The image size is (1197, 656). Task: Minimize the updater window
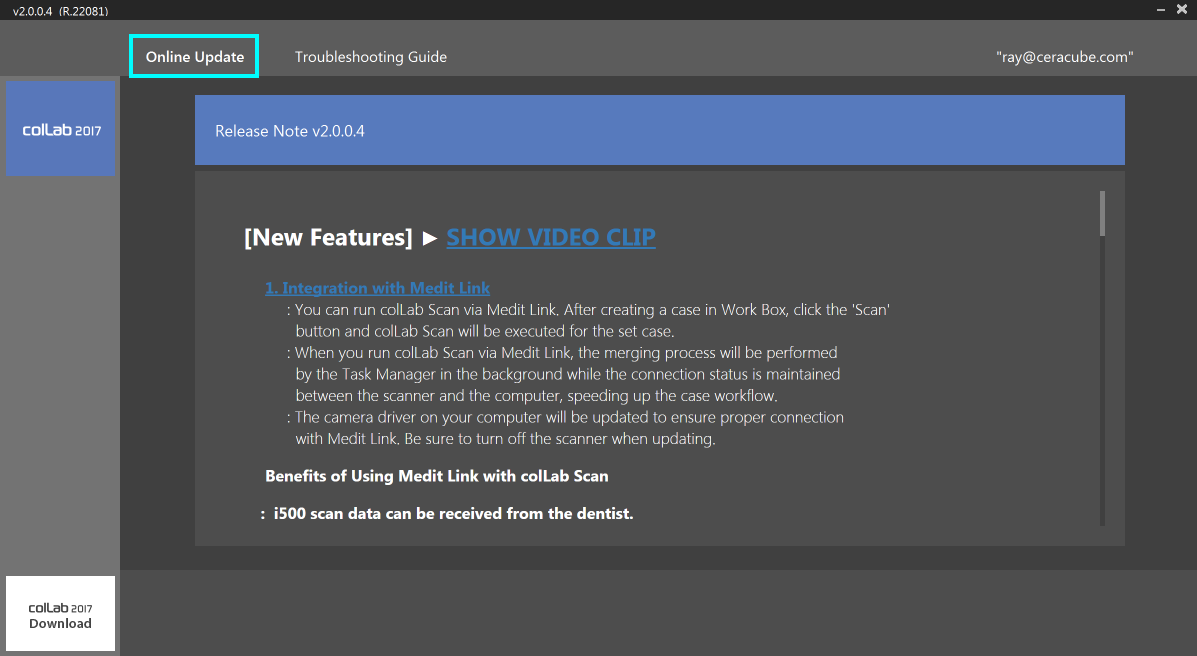1160,10
